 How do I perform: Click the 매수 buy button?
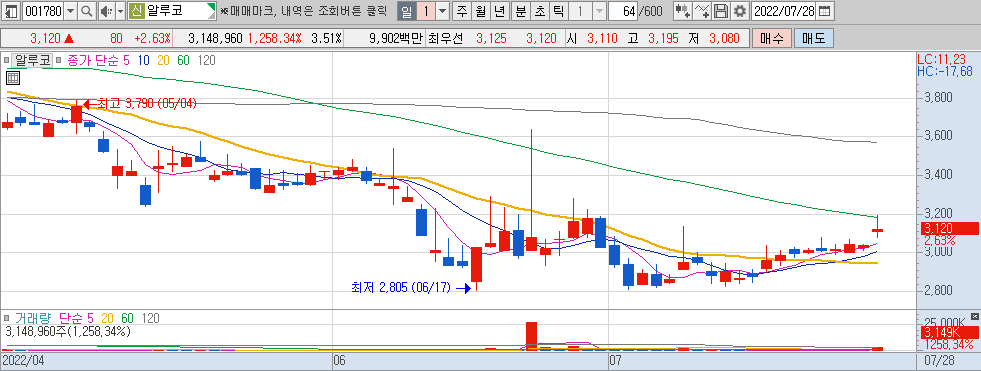[x=771, y=38]
